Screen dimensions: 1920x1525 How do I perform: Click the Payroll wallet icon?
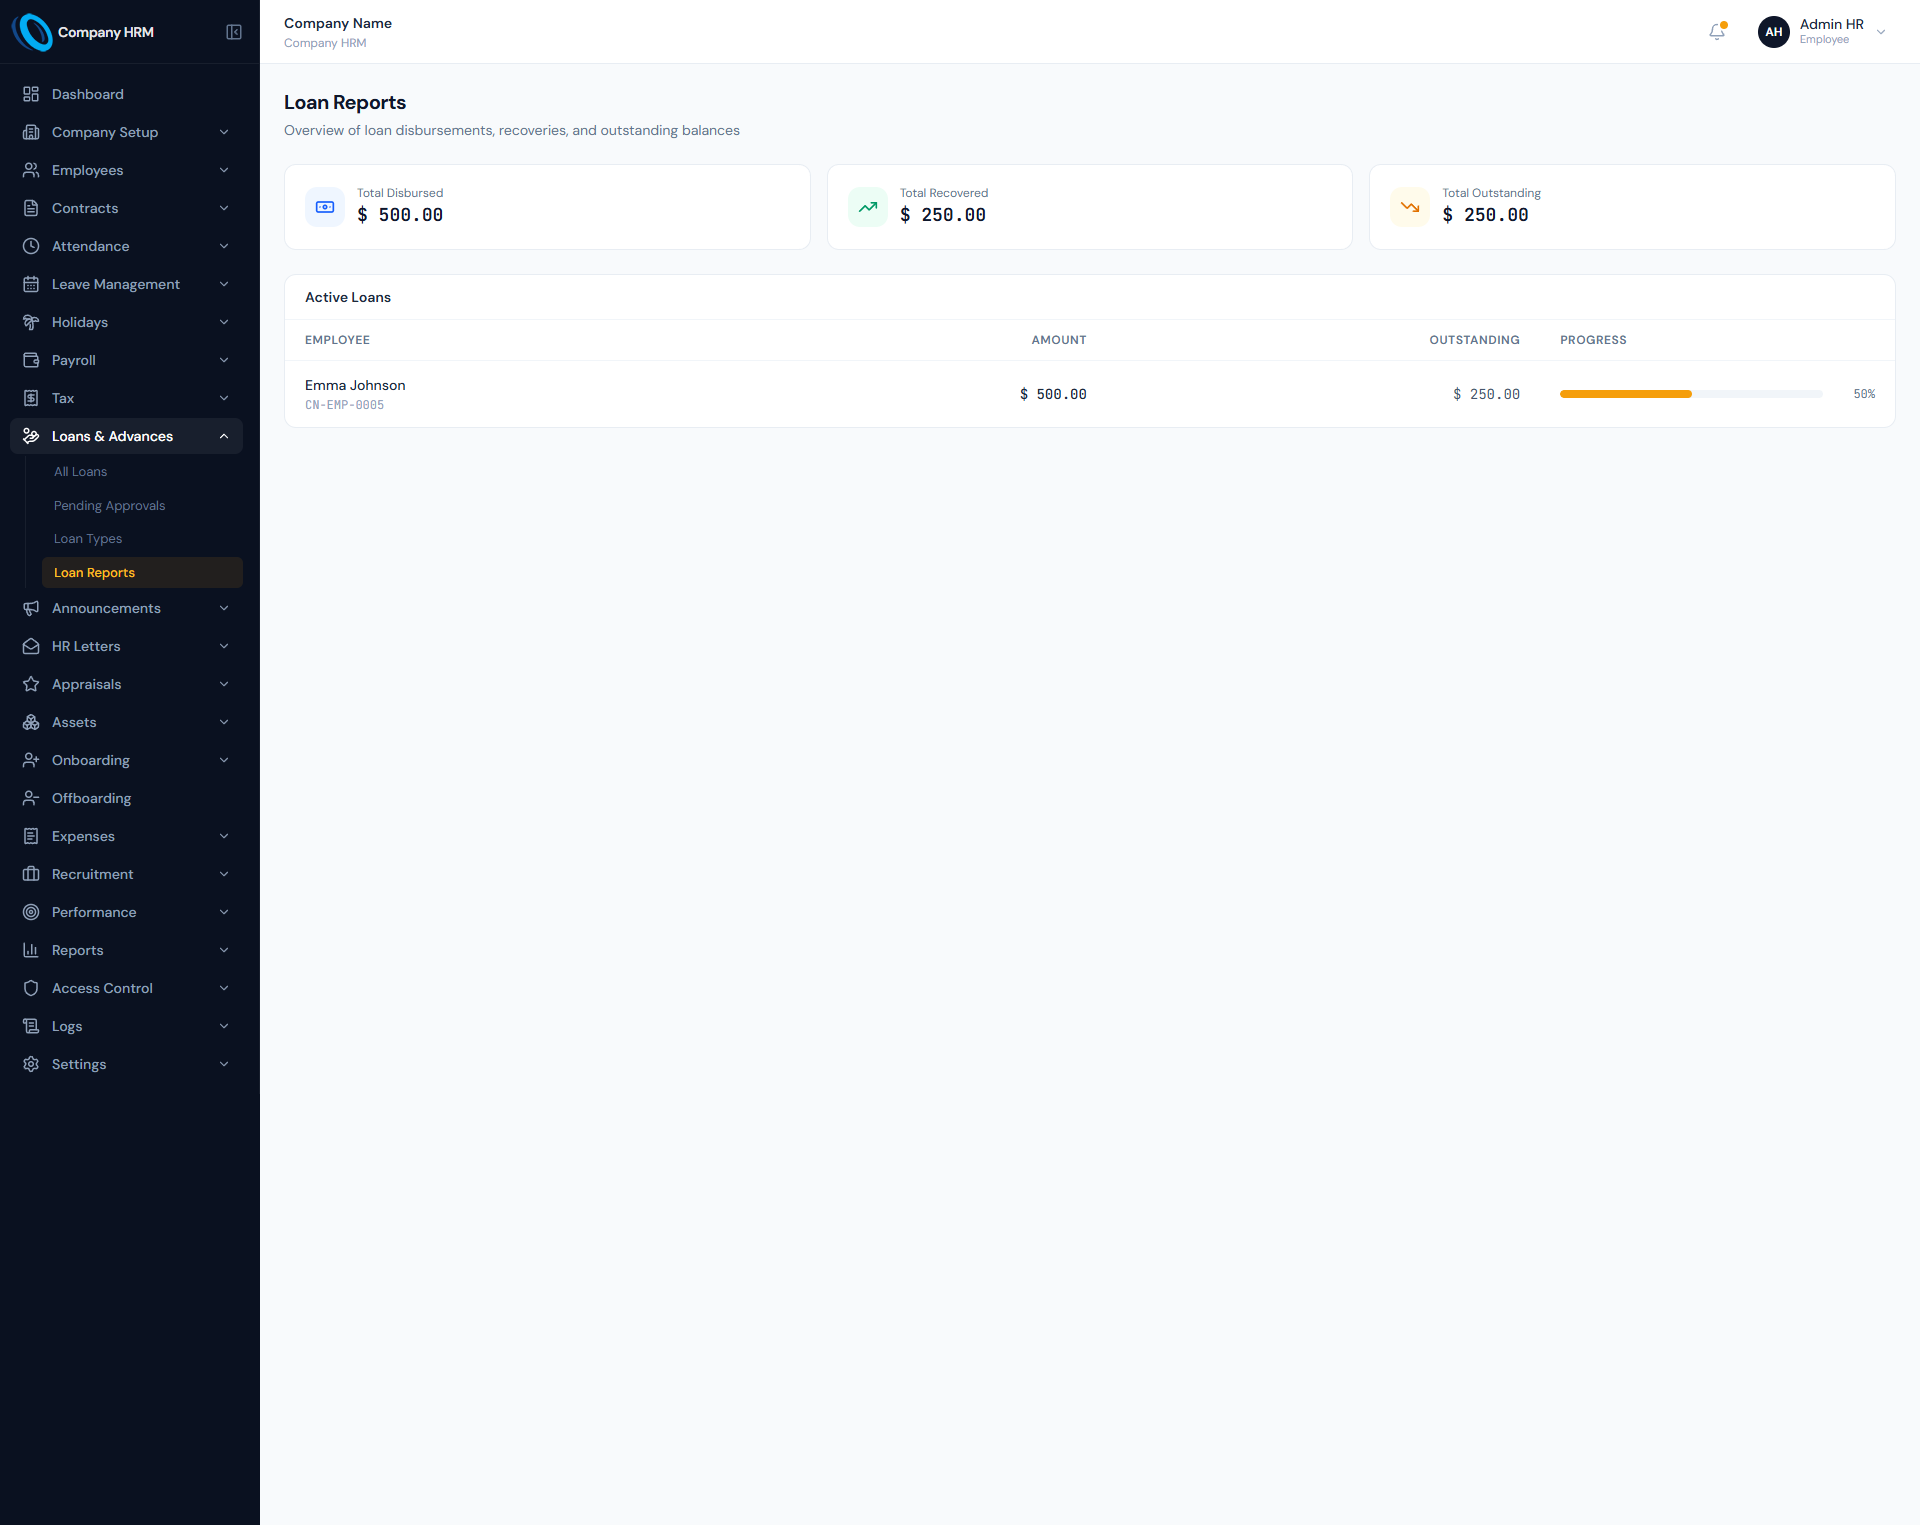[31, 360]
